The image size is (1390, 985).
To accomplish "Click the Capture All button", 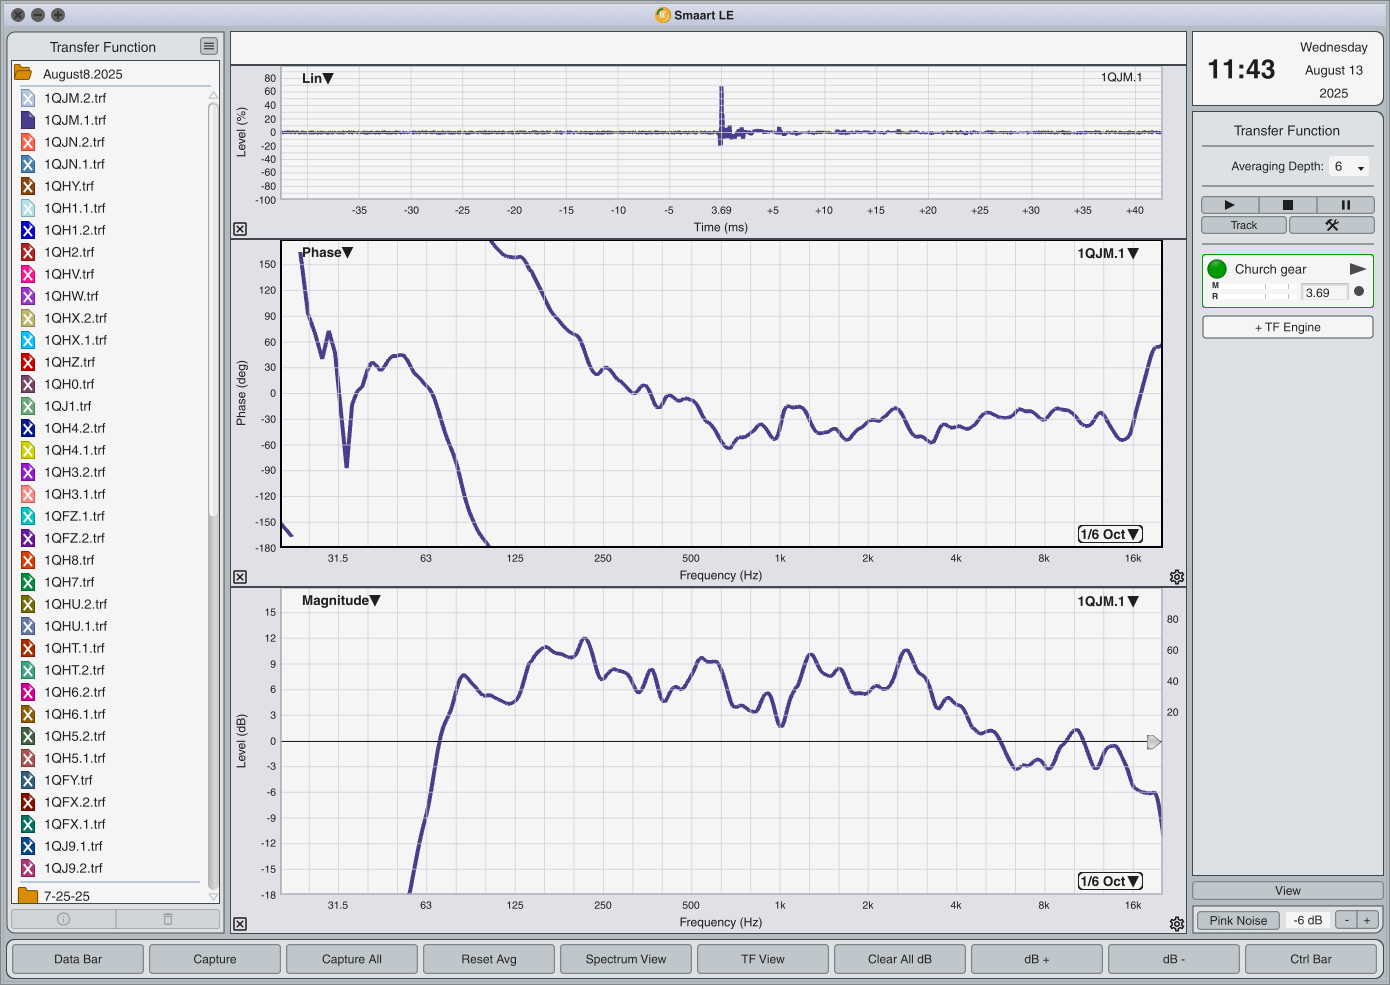I will [352, 959].
